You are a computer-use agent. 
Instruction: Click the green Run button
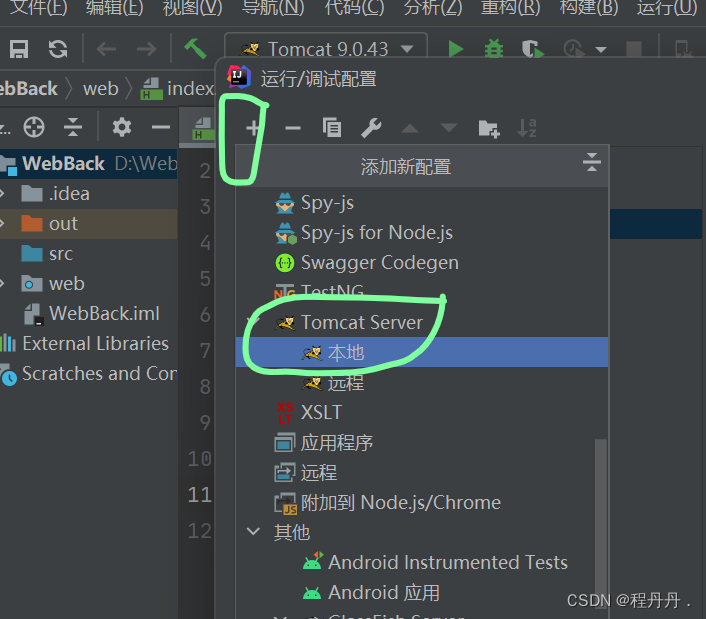pos(456,49)
